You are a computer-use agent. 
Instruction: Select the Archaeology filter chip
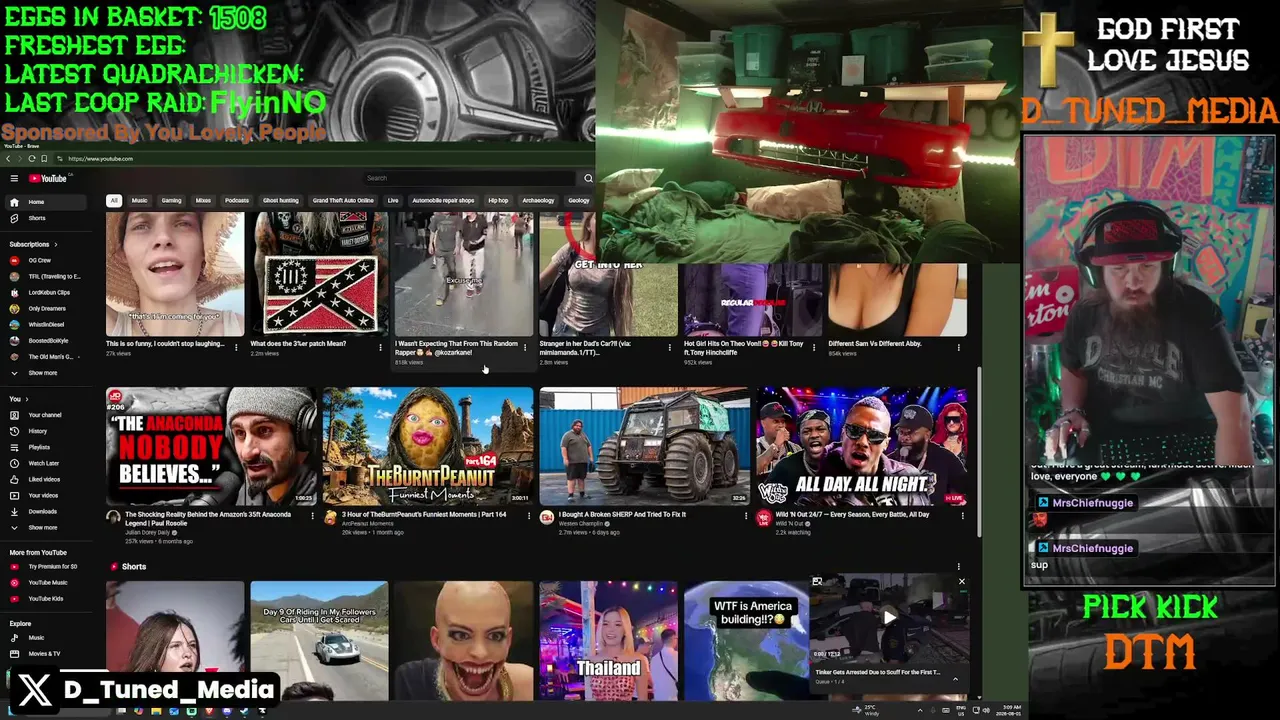pyautogui.click(x=538, y=200)
